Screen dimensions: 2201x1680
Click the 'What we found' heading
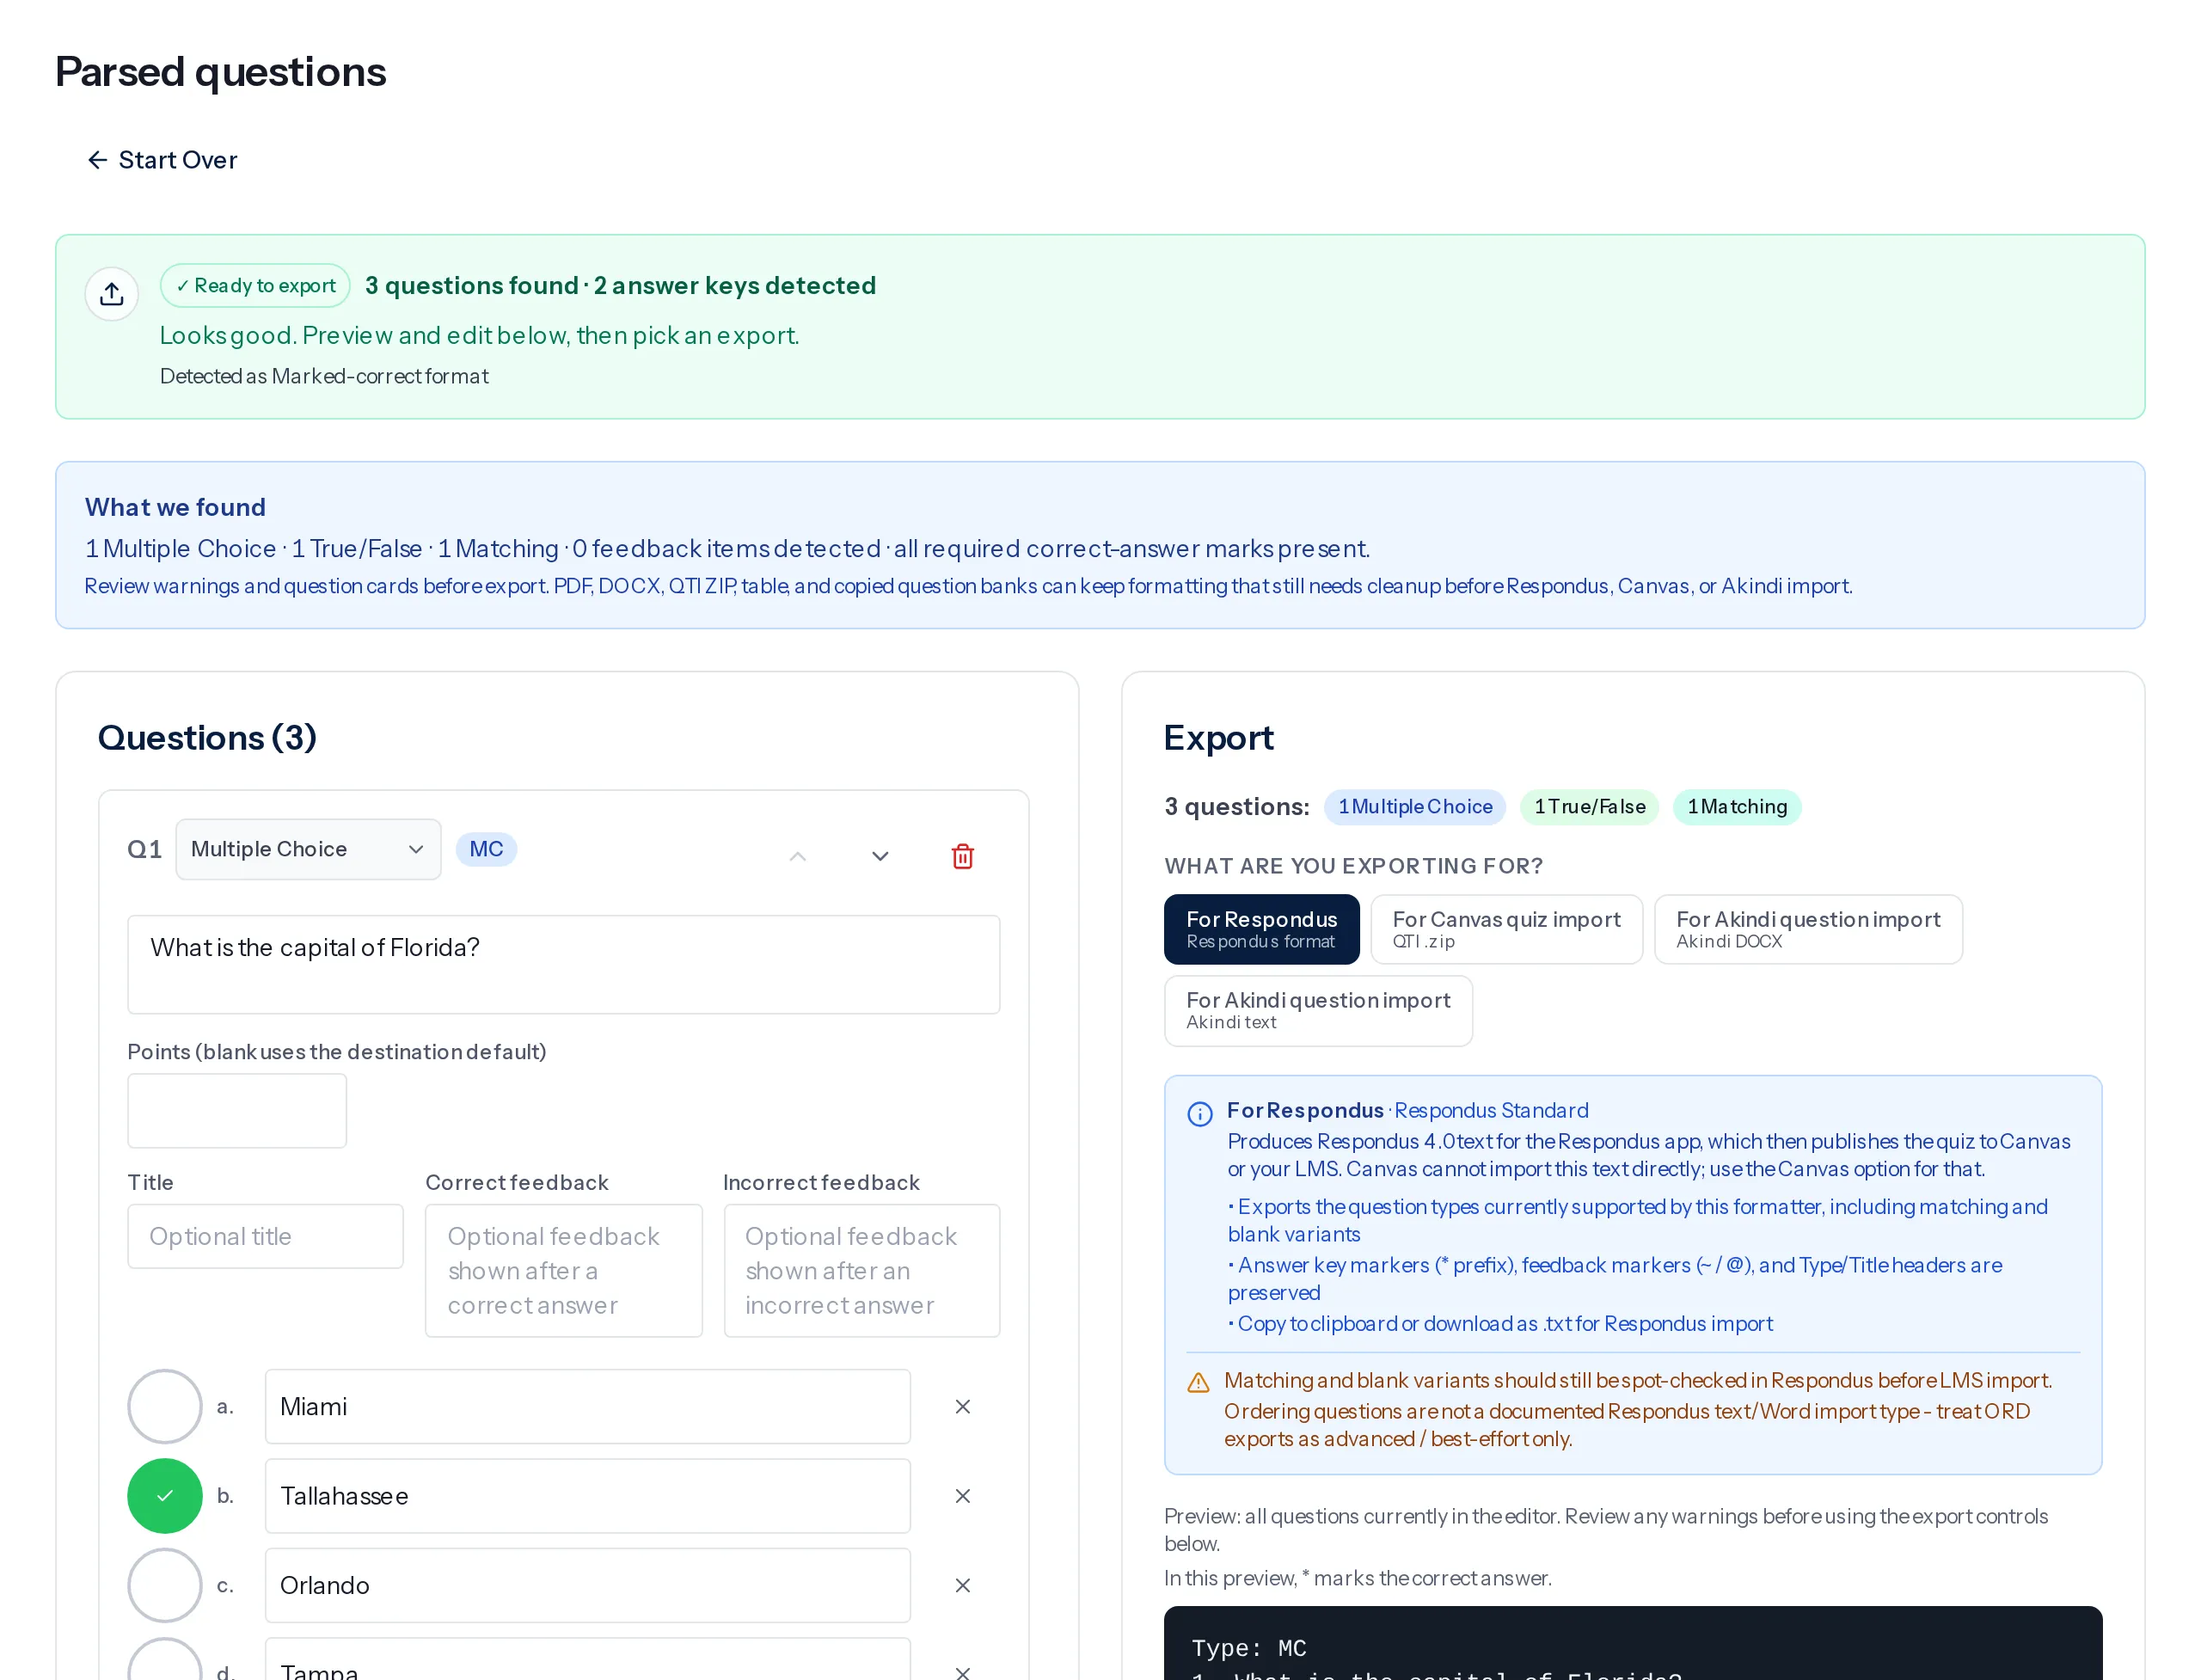[x=175, y=507]
